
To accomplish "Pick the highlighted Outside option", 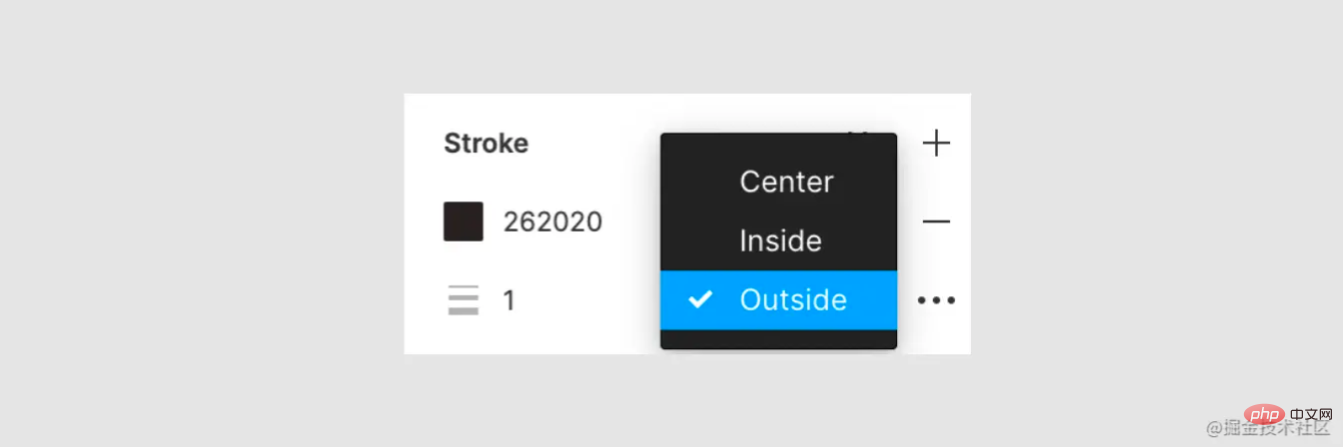I will 793,300.
